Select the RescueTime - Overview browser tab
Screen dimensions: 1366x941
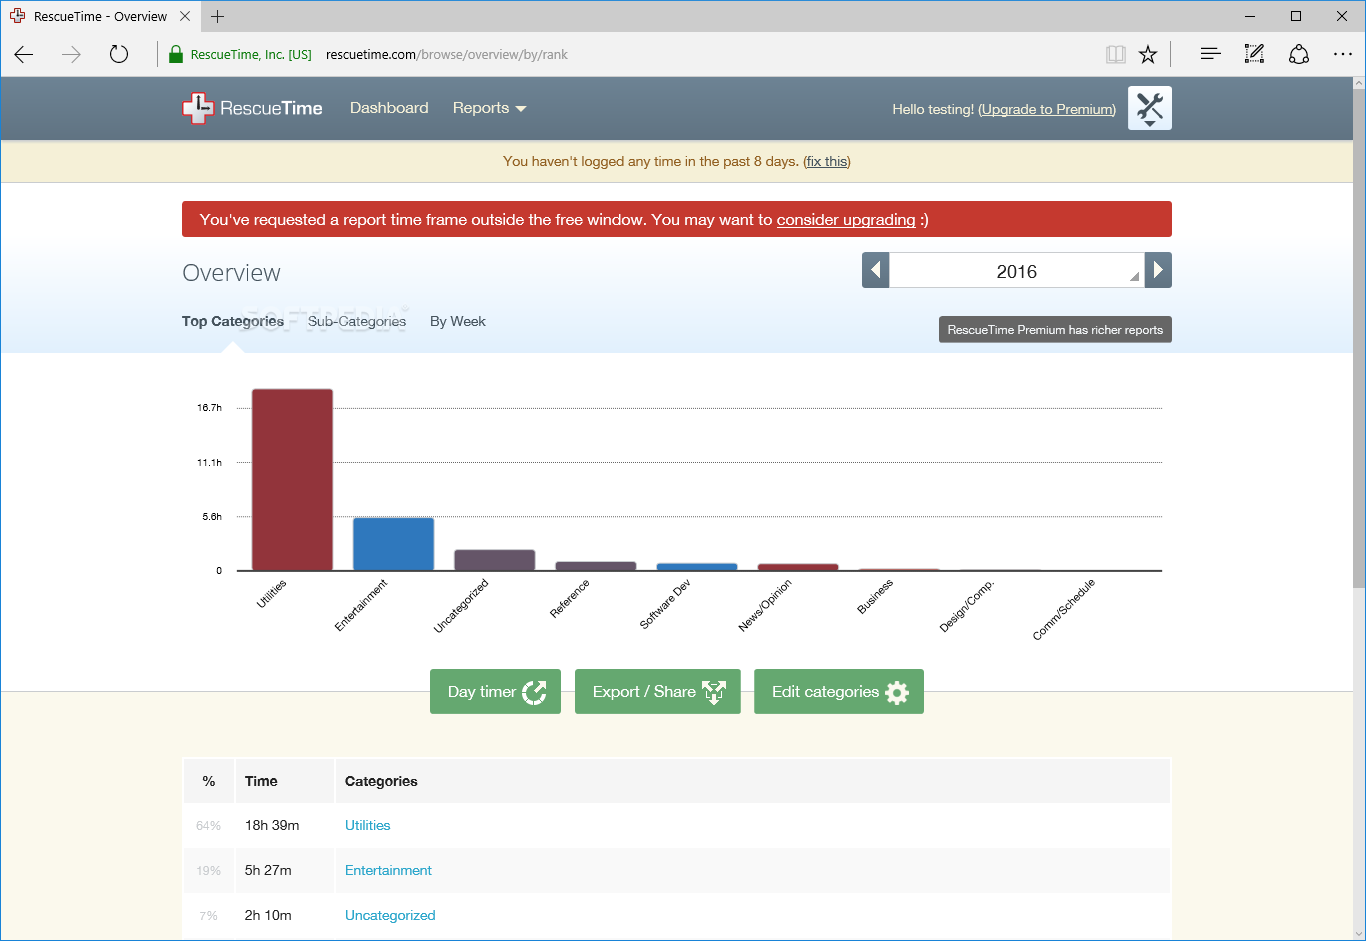(100, 16)
